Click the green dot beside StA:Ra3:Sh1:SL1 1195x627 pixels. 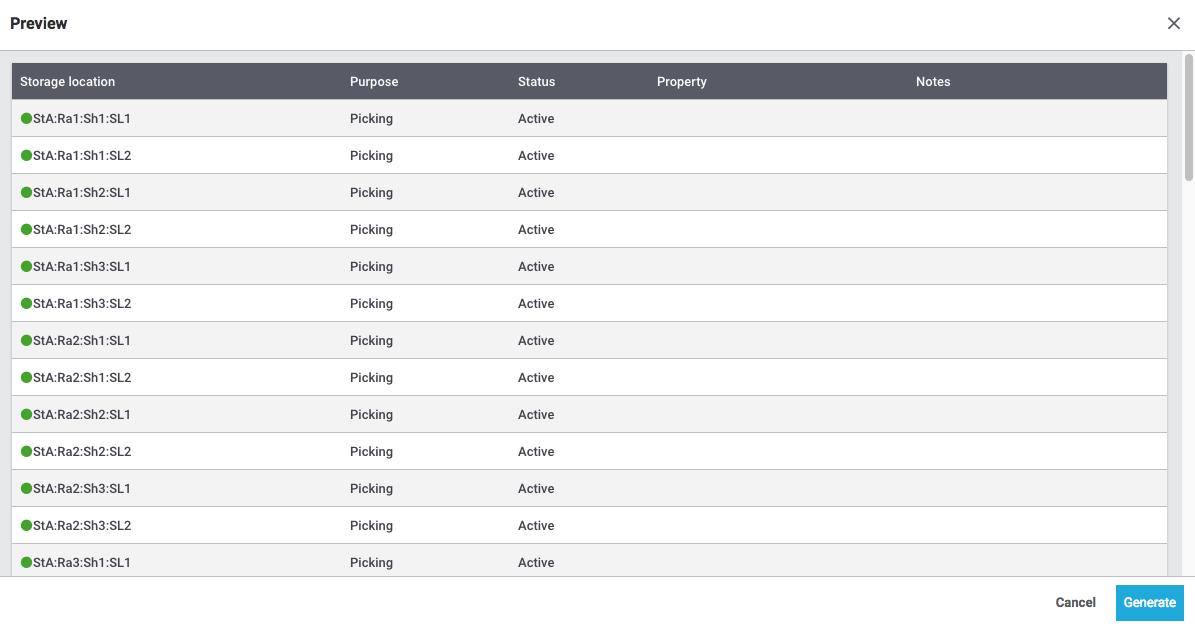click(26, 563)
